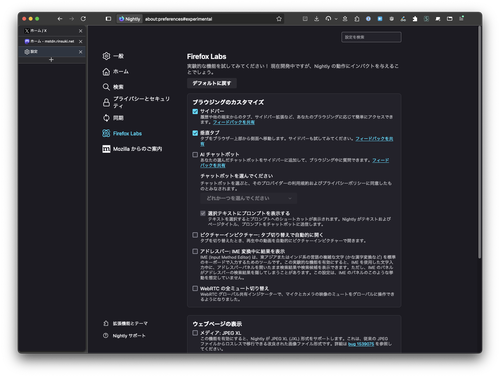Disable the 垂直タブ checkbox
Image resolution: width=500 pixels, height=377 pixels.
[195, 133]
